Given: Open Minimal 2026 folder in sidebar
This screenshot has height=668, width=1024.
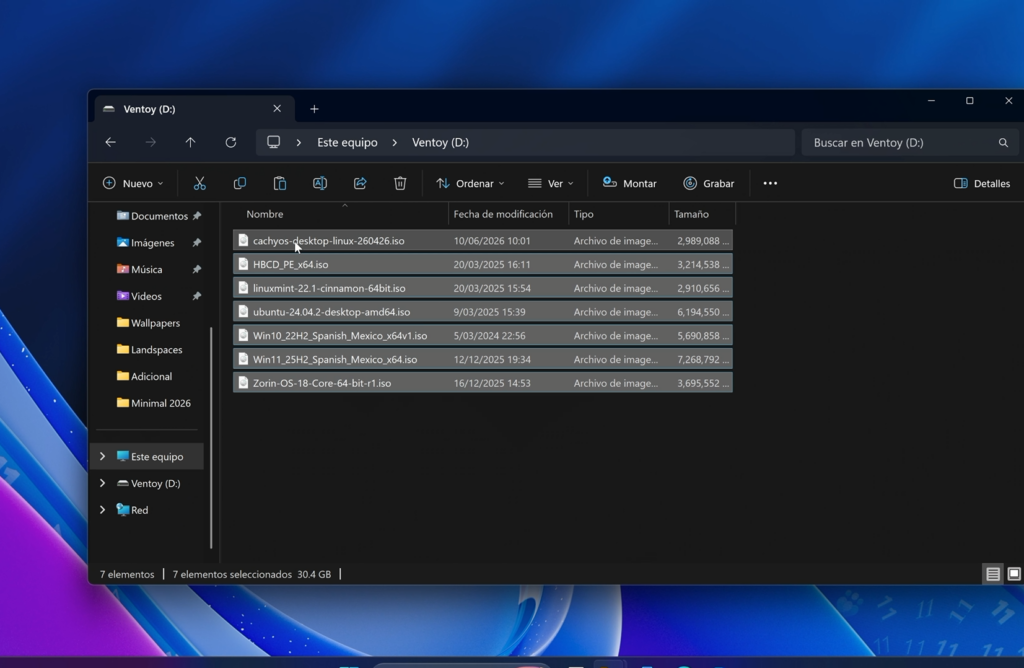Looking at the screenshot, I should point(153,404).
